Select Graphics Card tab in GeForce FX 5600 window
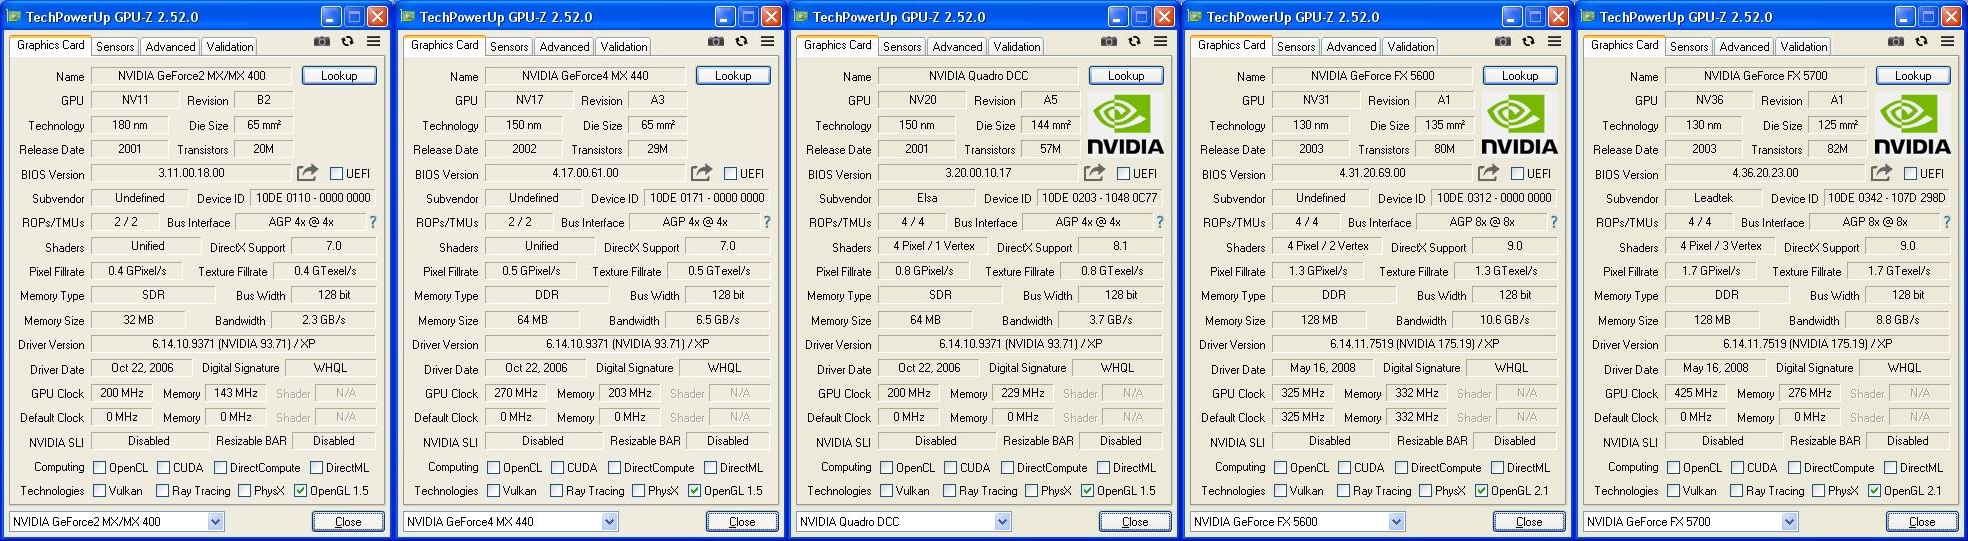This screenshot has height=541, width=1968. (x=1232, y=45)
